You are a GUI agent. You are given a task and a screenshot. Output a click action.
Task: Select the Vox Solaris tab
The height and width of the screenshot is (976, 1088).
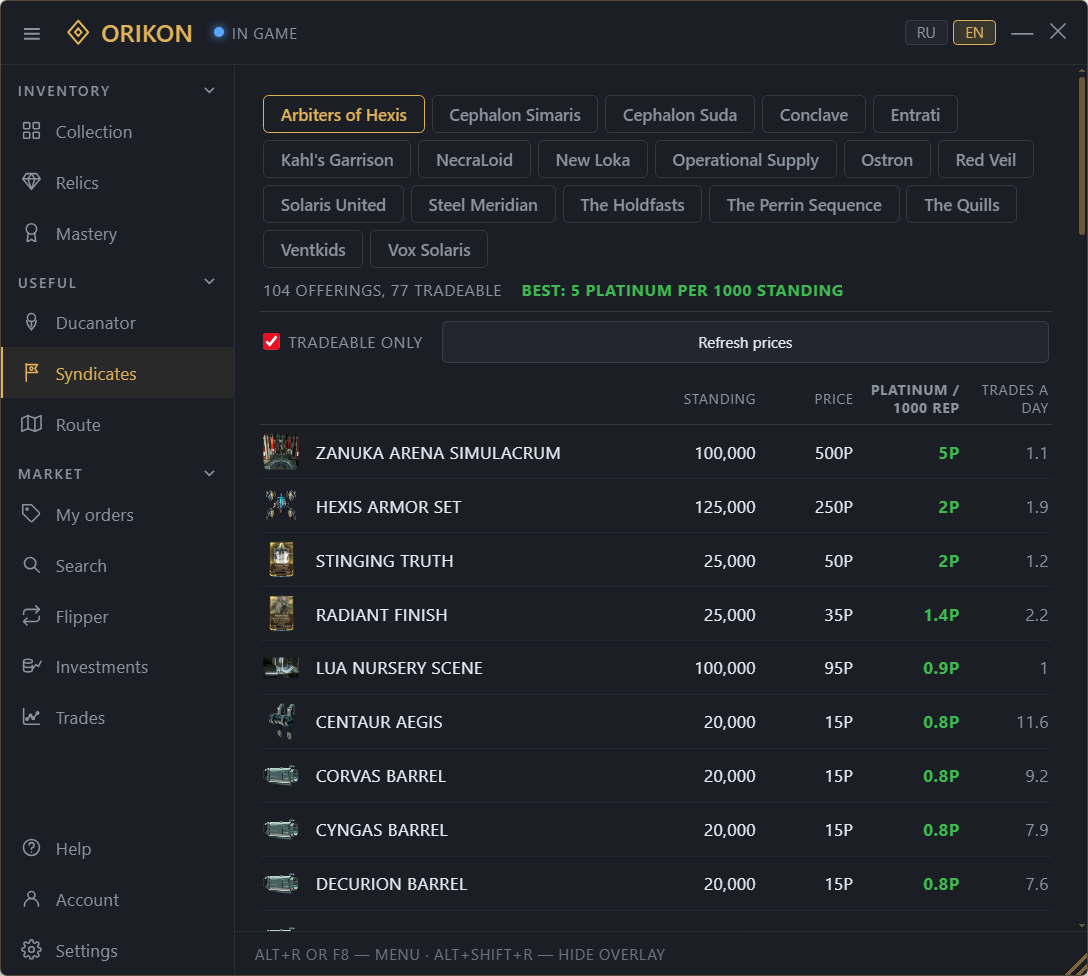point(429,250)
